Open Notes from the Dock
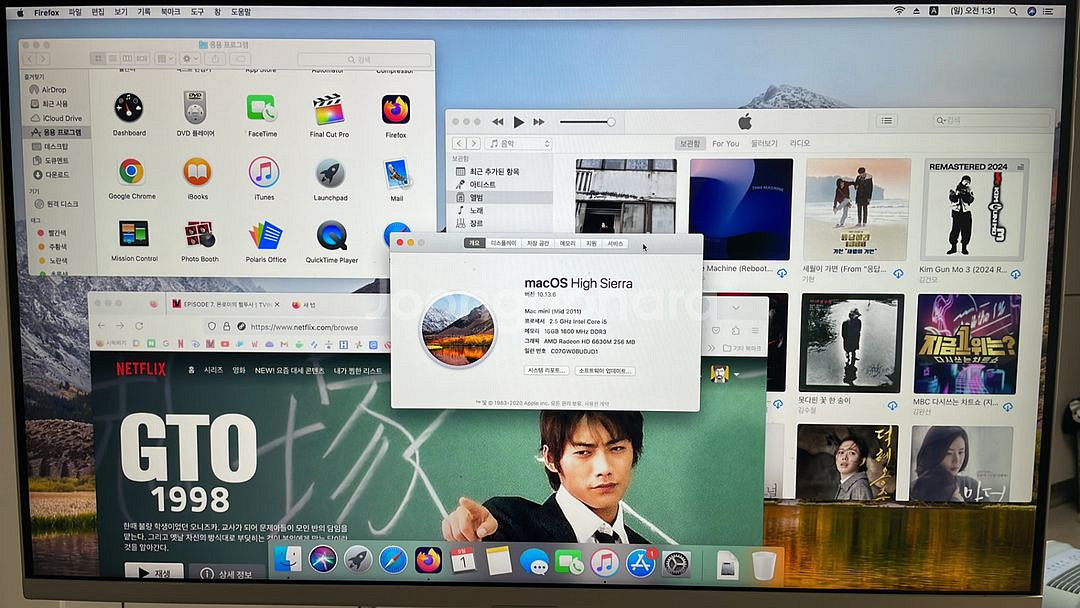This screenshot has height=608, width=1080. tap(499, 561)
